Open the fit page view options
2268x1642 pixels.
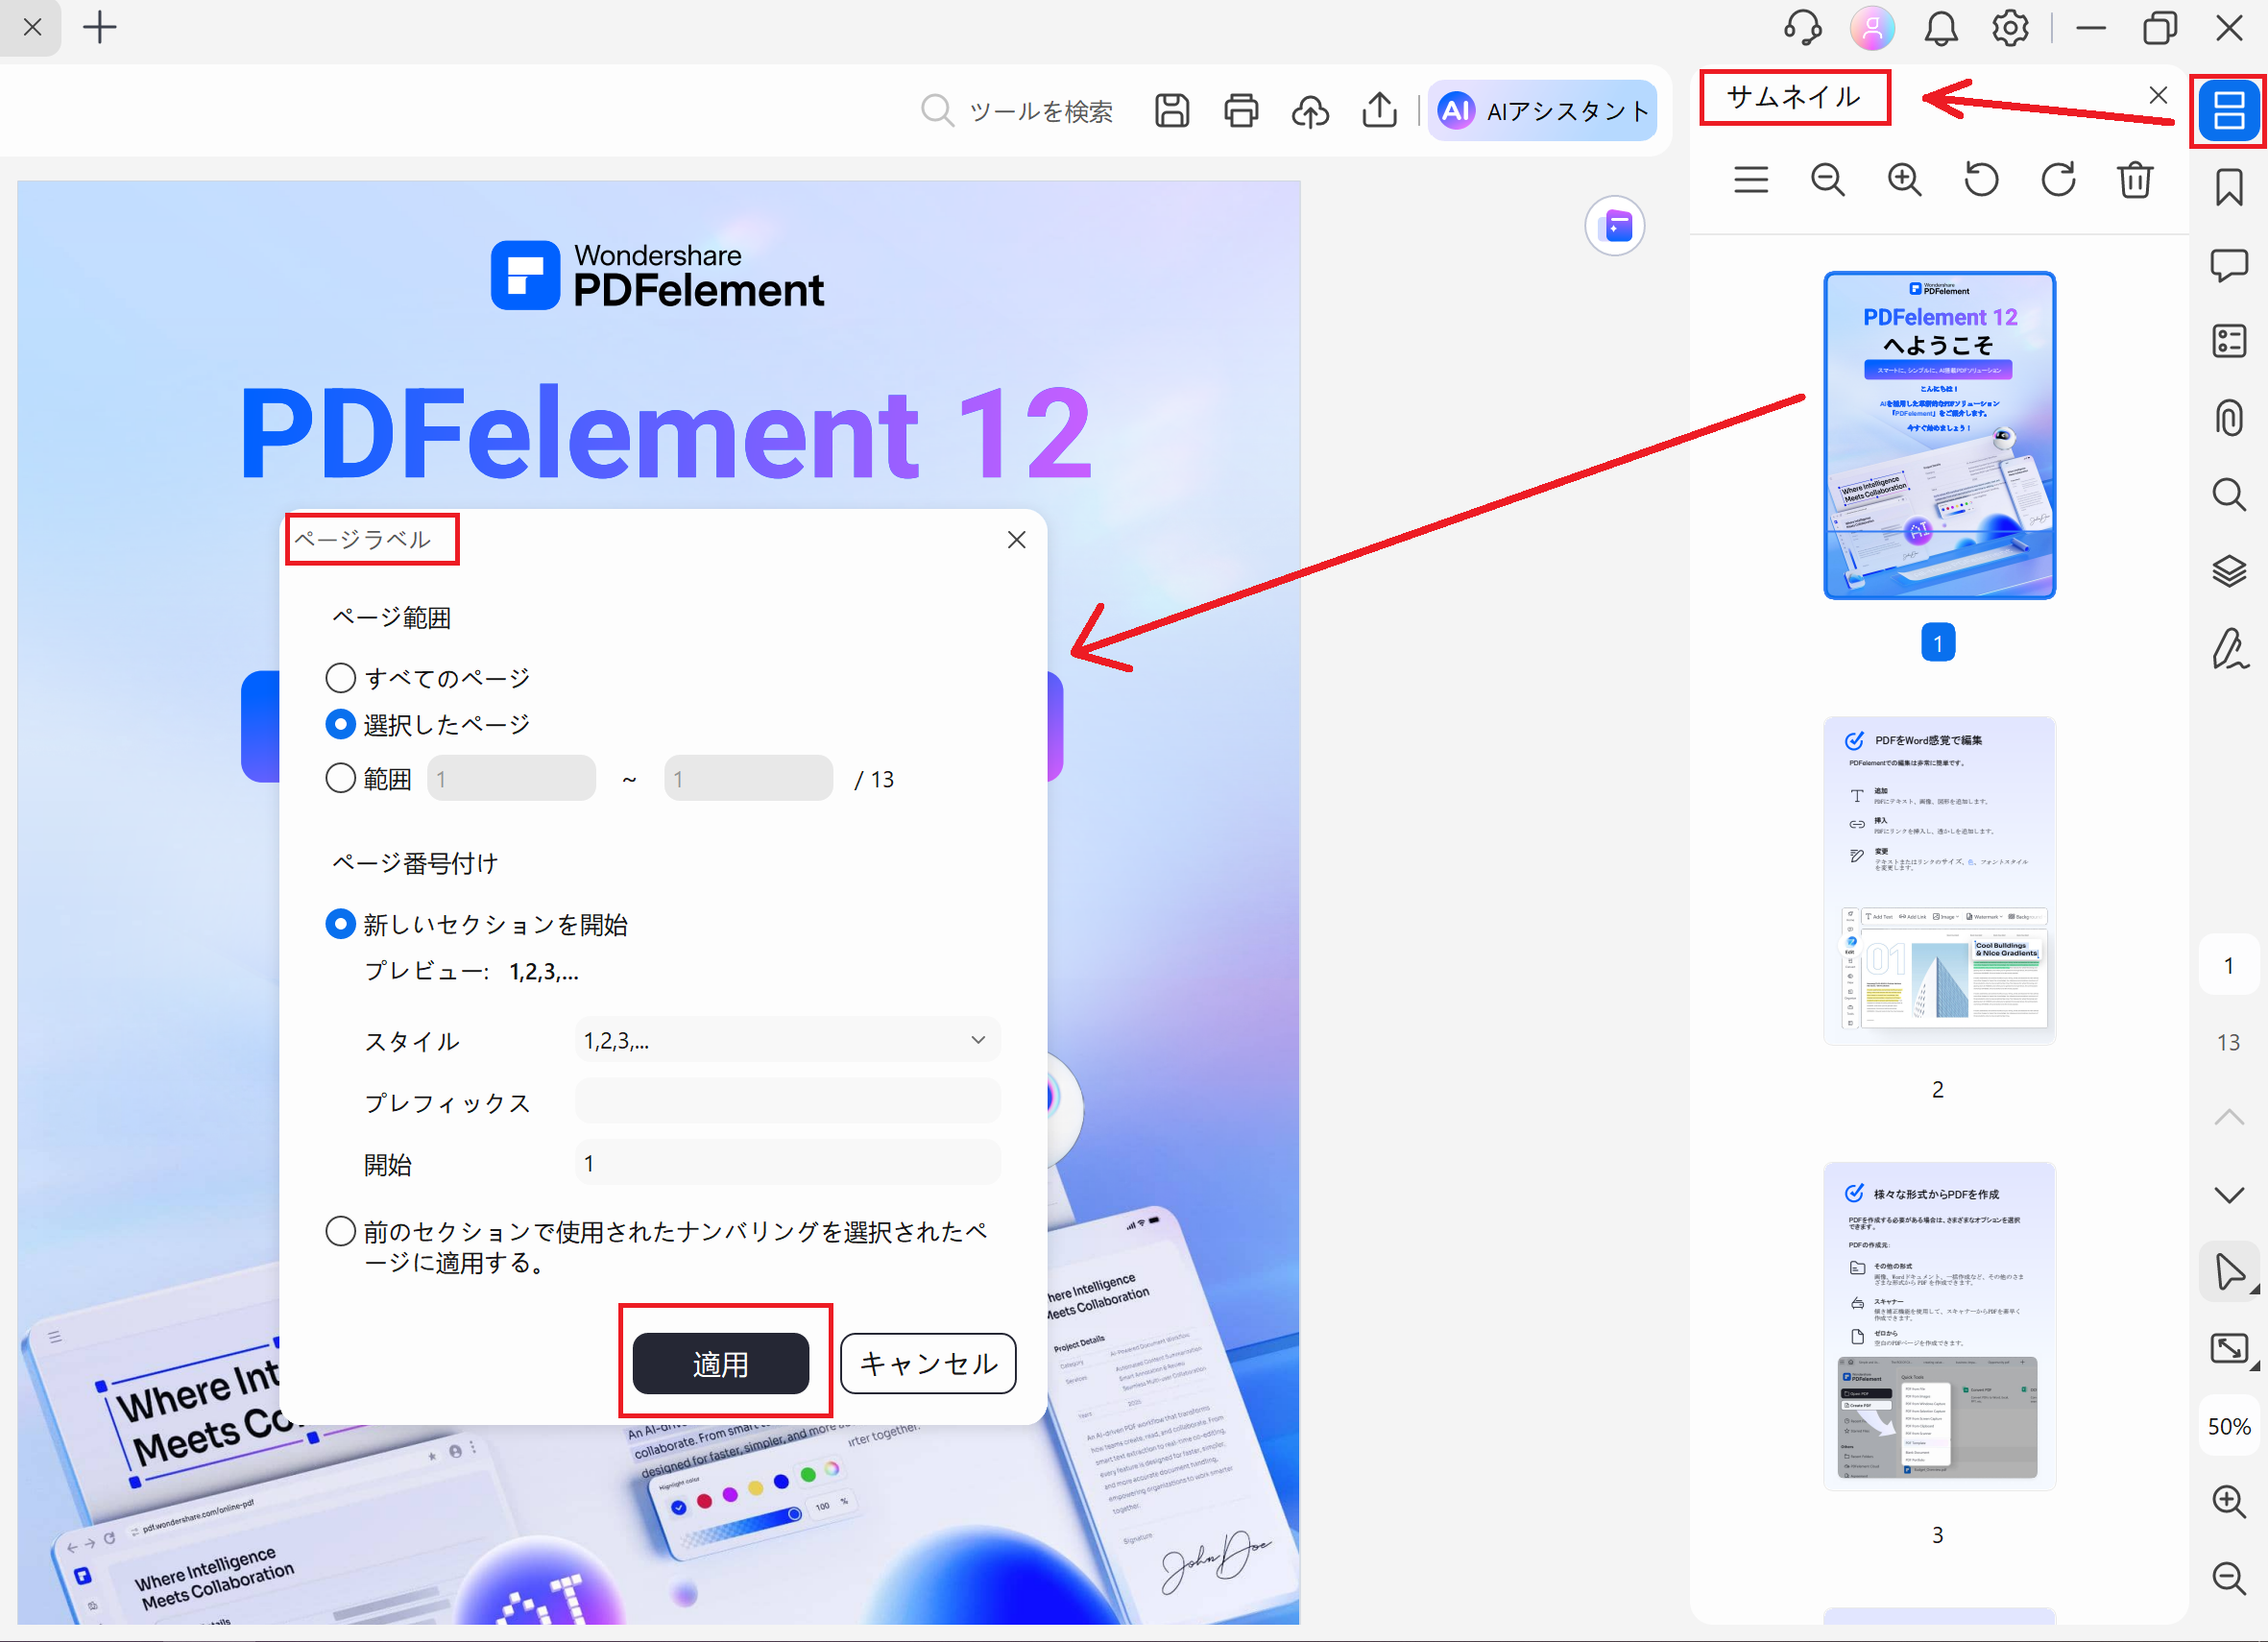point(2229,1349)
